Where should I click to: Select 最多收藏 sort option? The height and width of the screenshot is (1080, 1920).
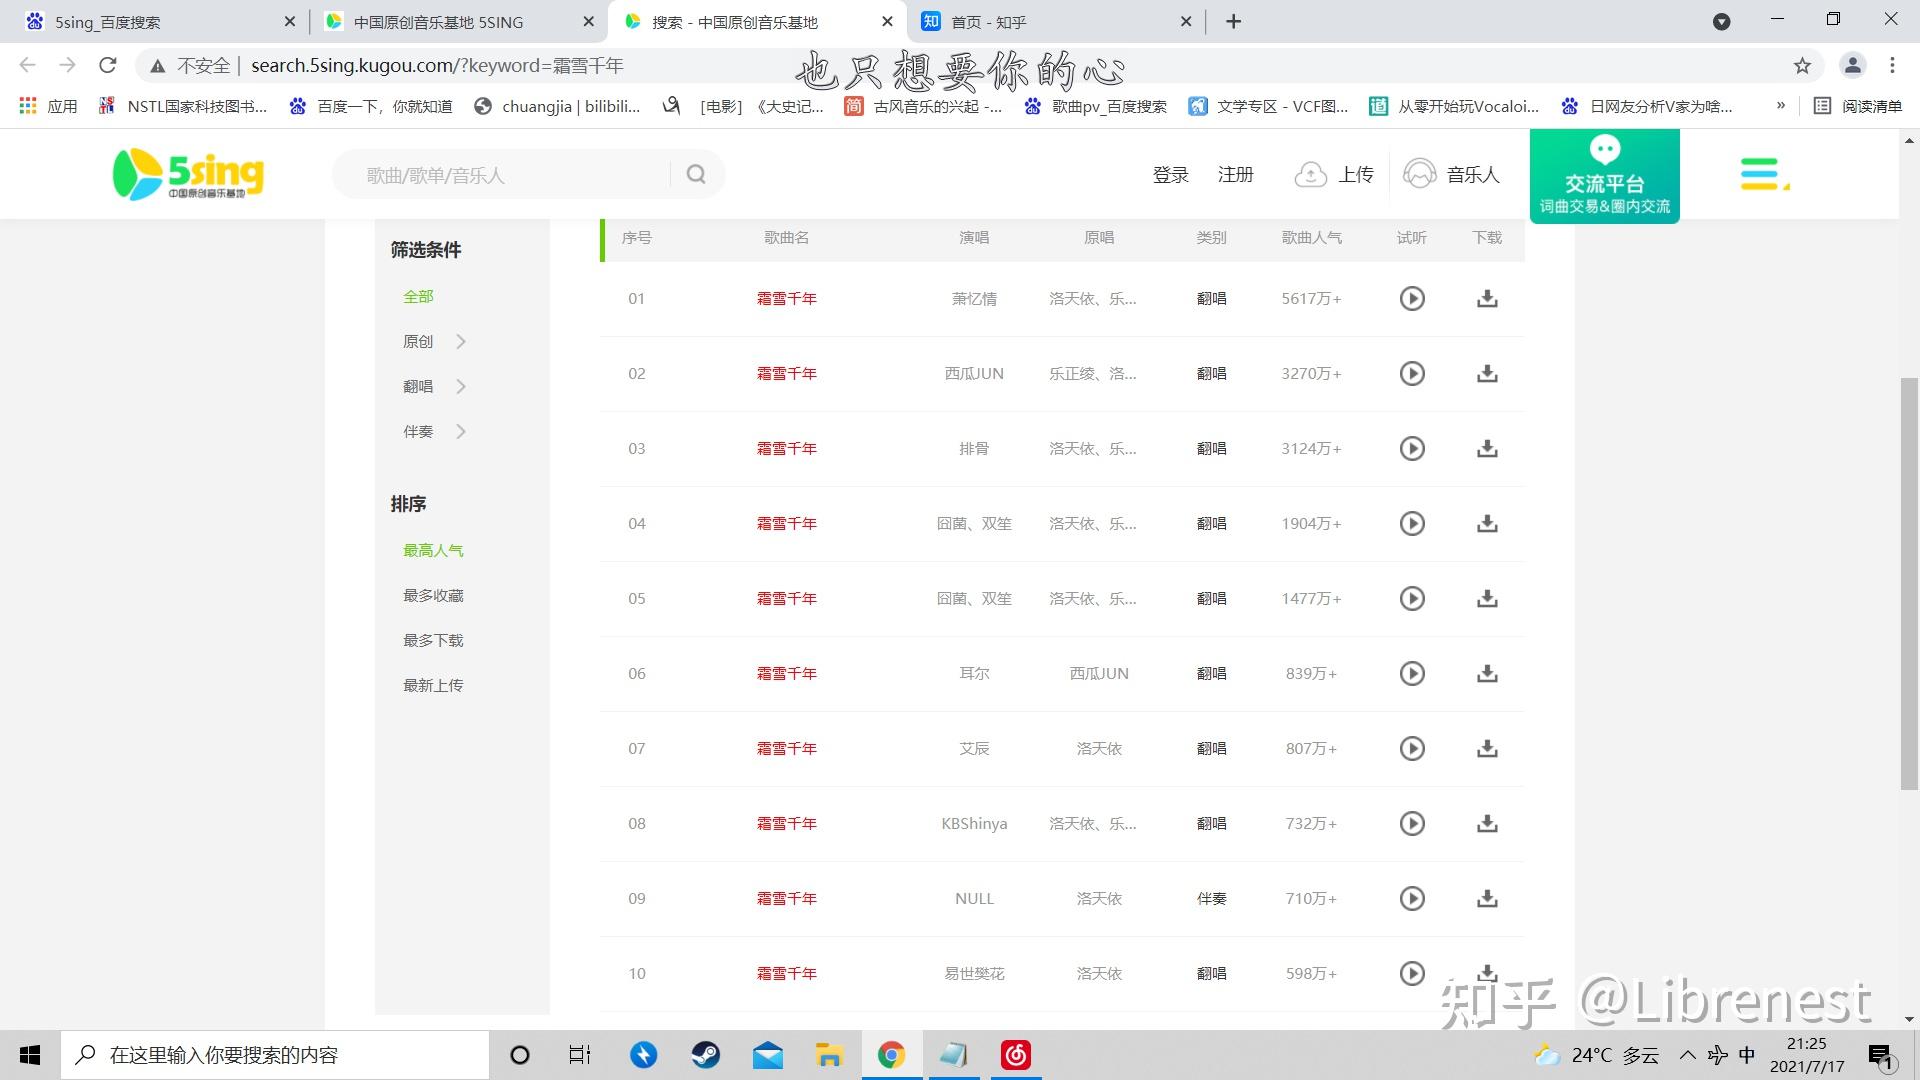coord(433,595)
